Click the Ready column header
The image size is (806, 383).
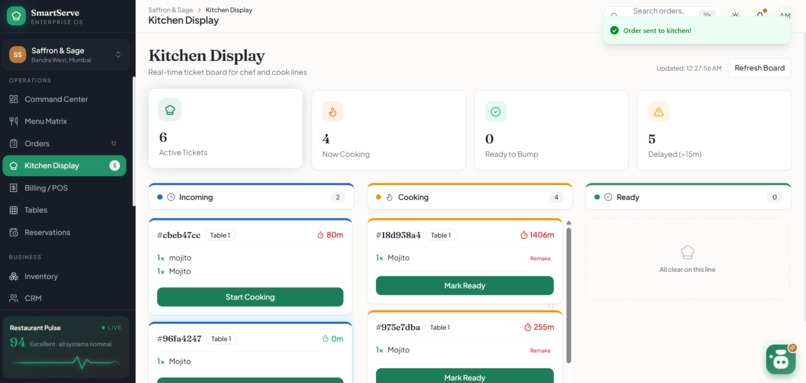pos(688,196)
